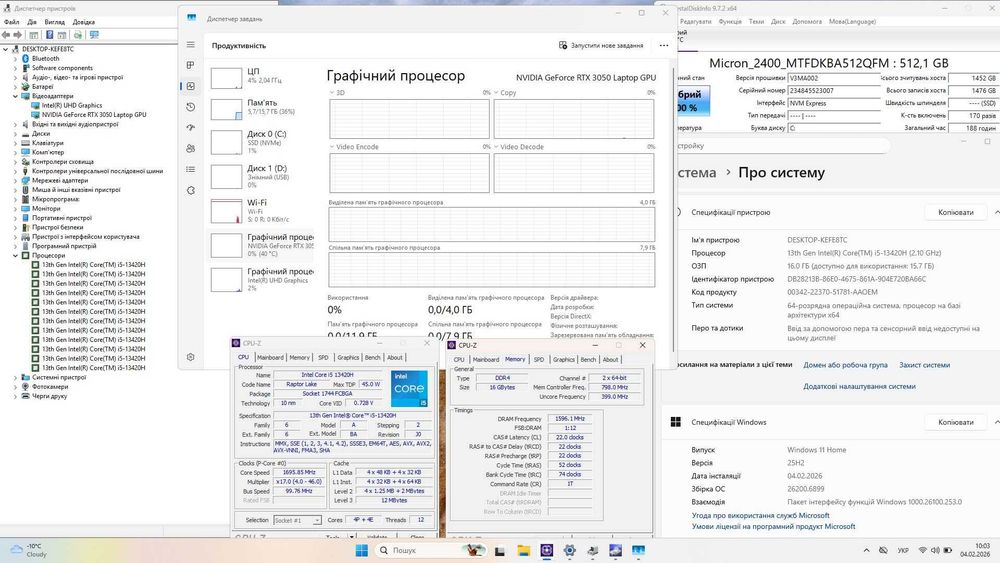This screenshot has height=563, width=1000.
Task: Expand Bluetooth node in Device Manager
Action: click(x=15, y=58)
